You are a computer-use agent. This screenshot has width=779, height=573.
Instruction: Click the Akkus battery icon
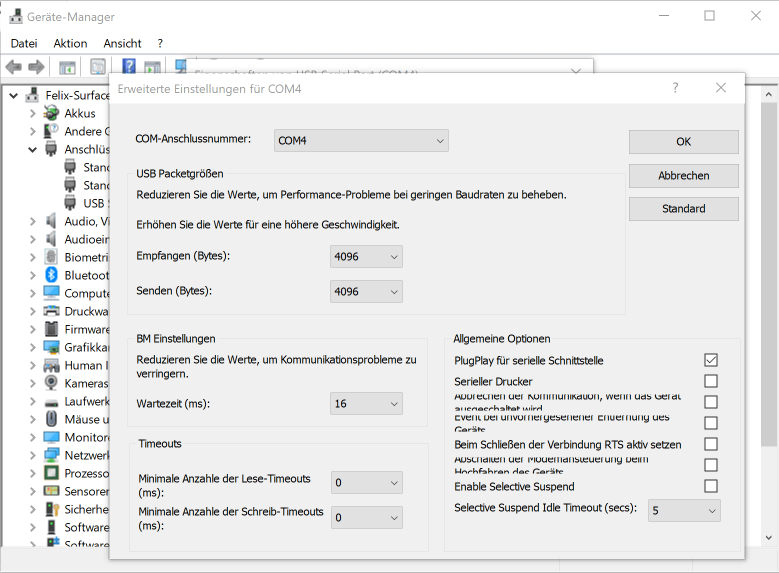click(51, 113)
